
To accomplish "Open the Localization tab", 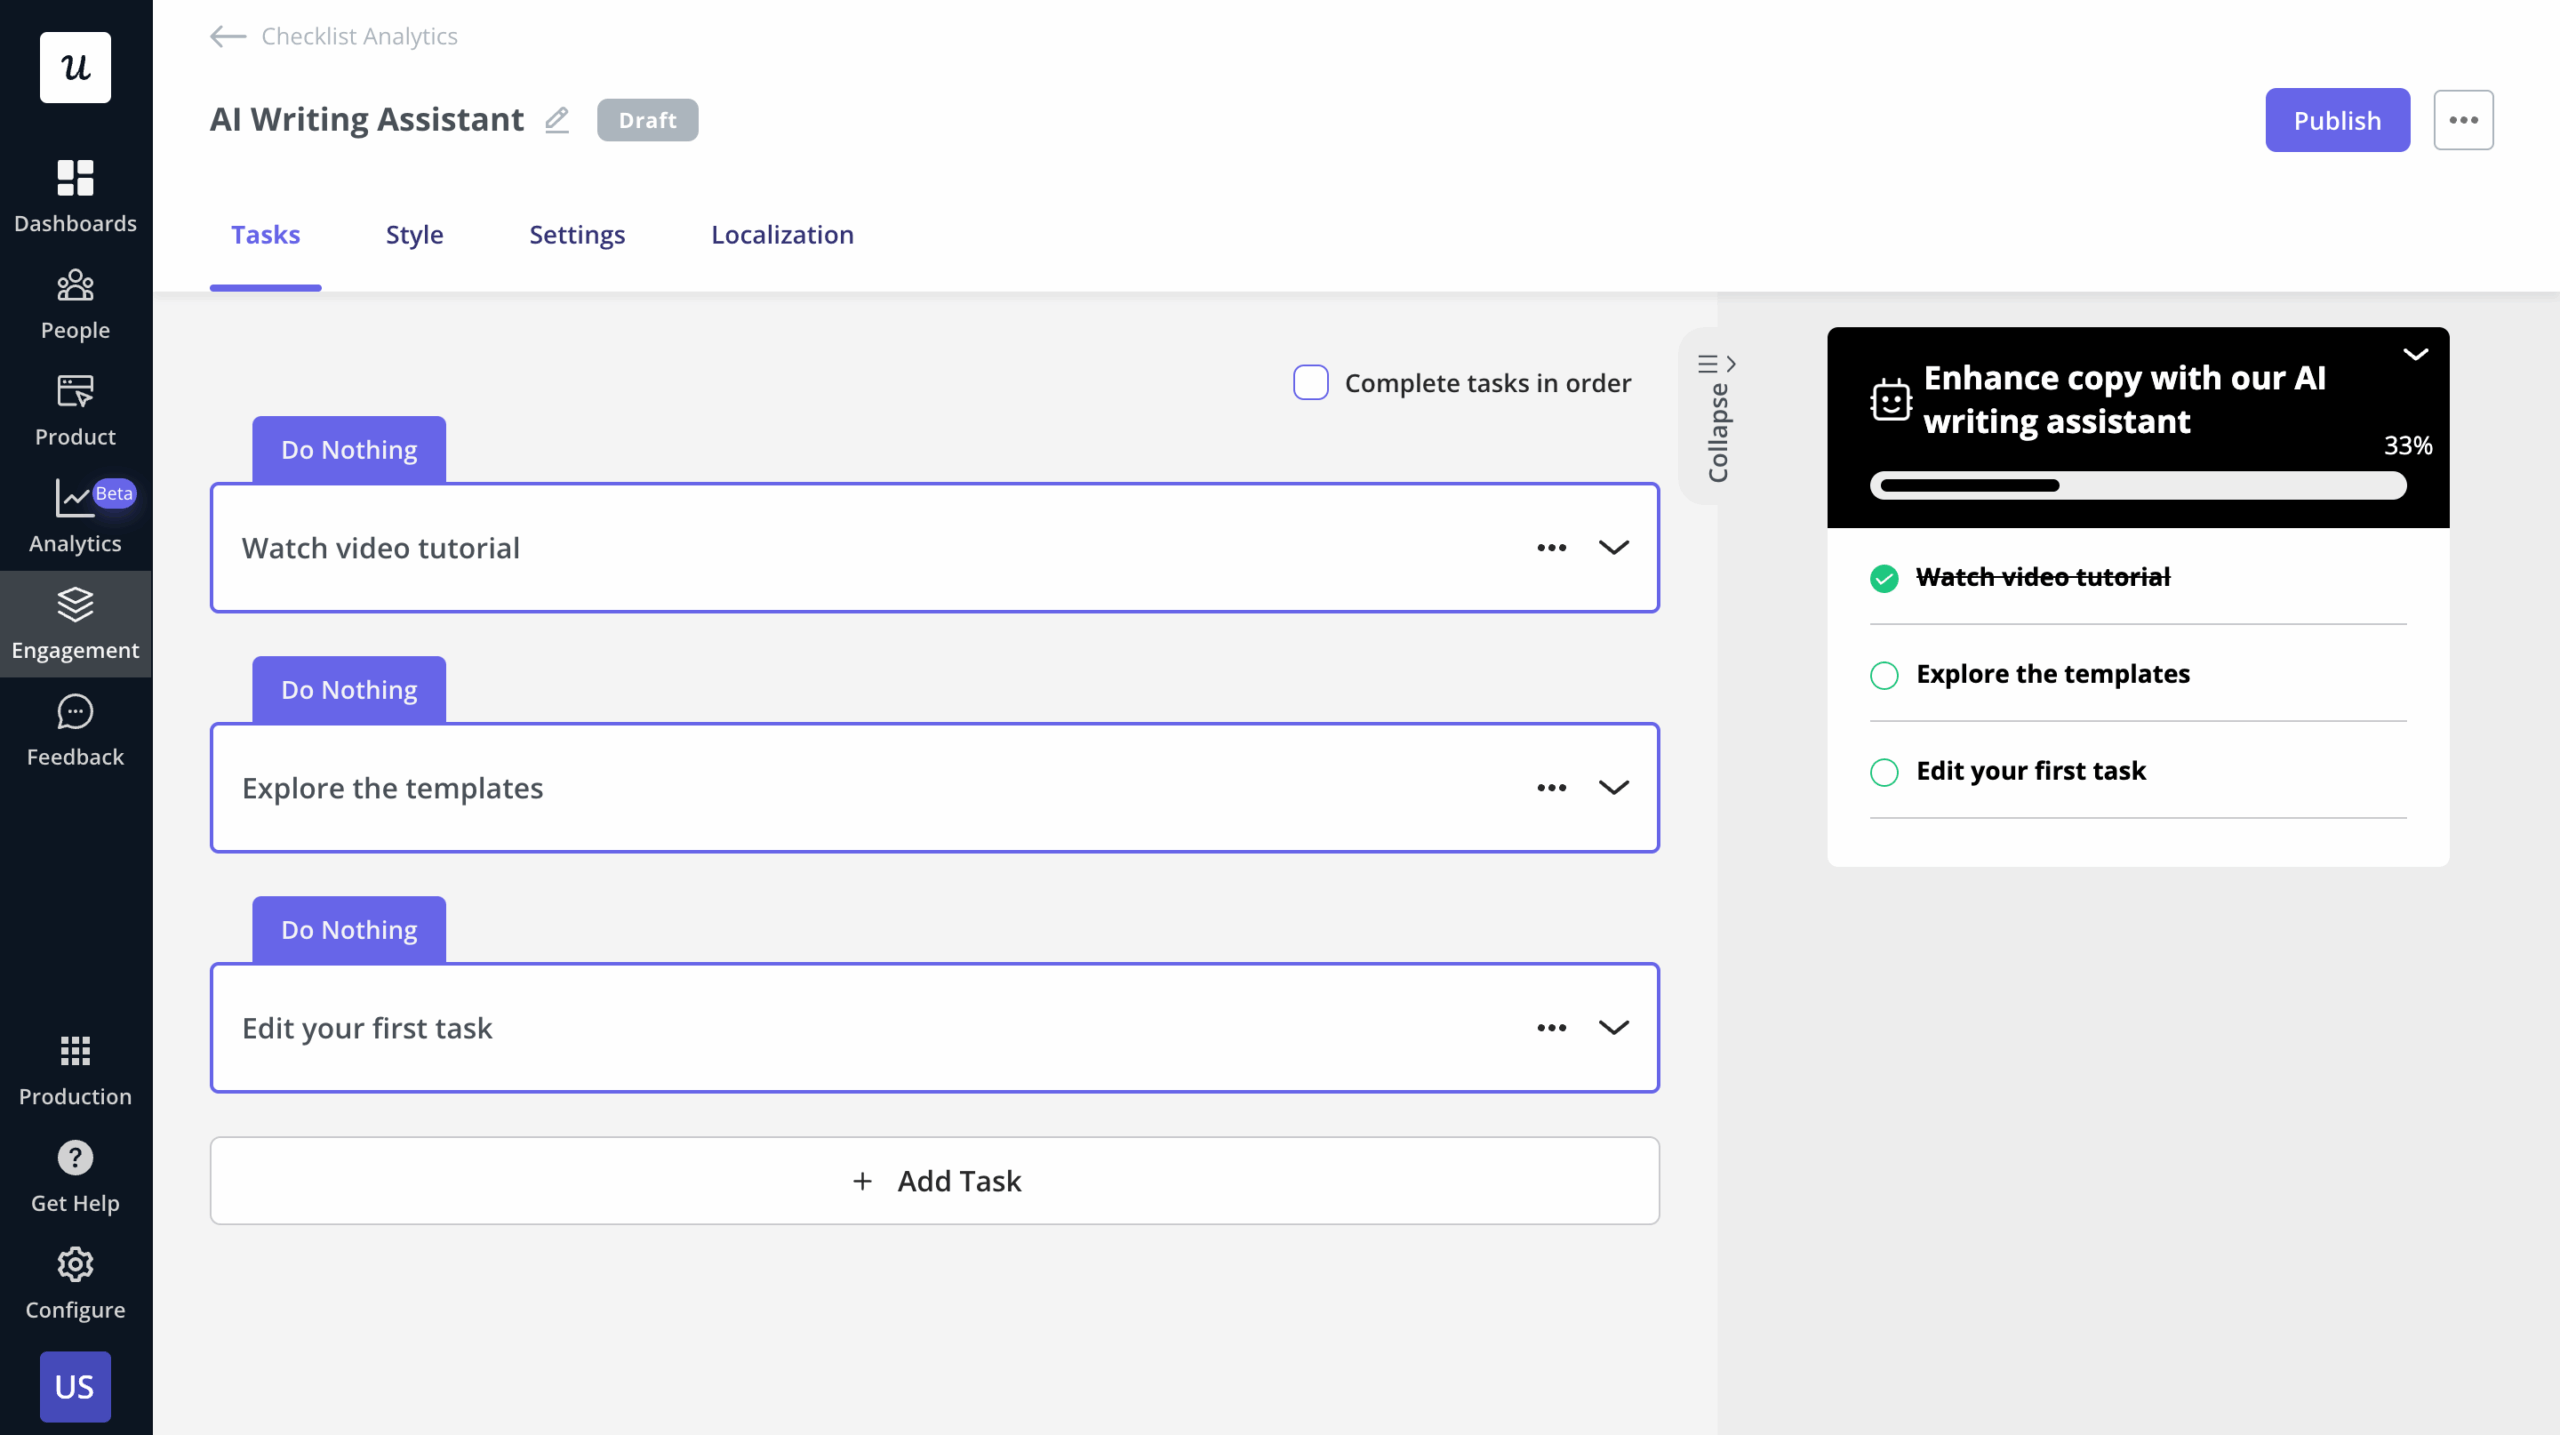I will click(782, 234).
